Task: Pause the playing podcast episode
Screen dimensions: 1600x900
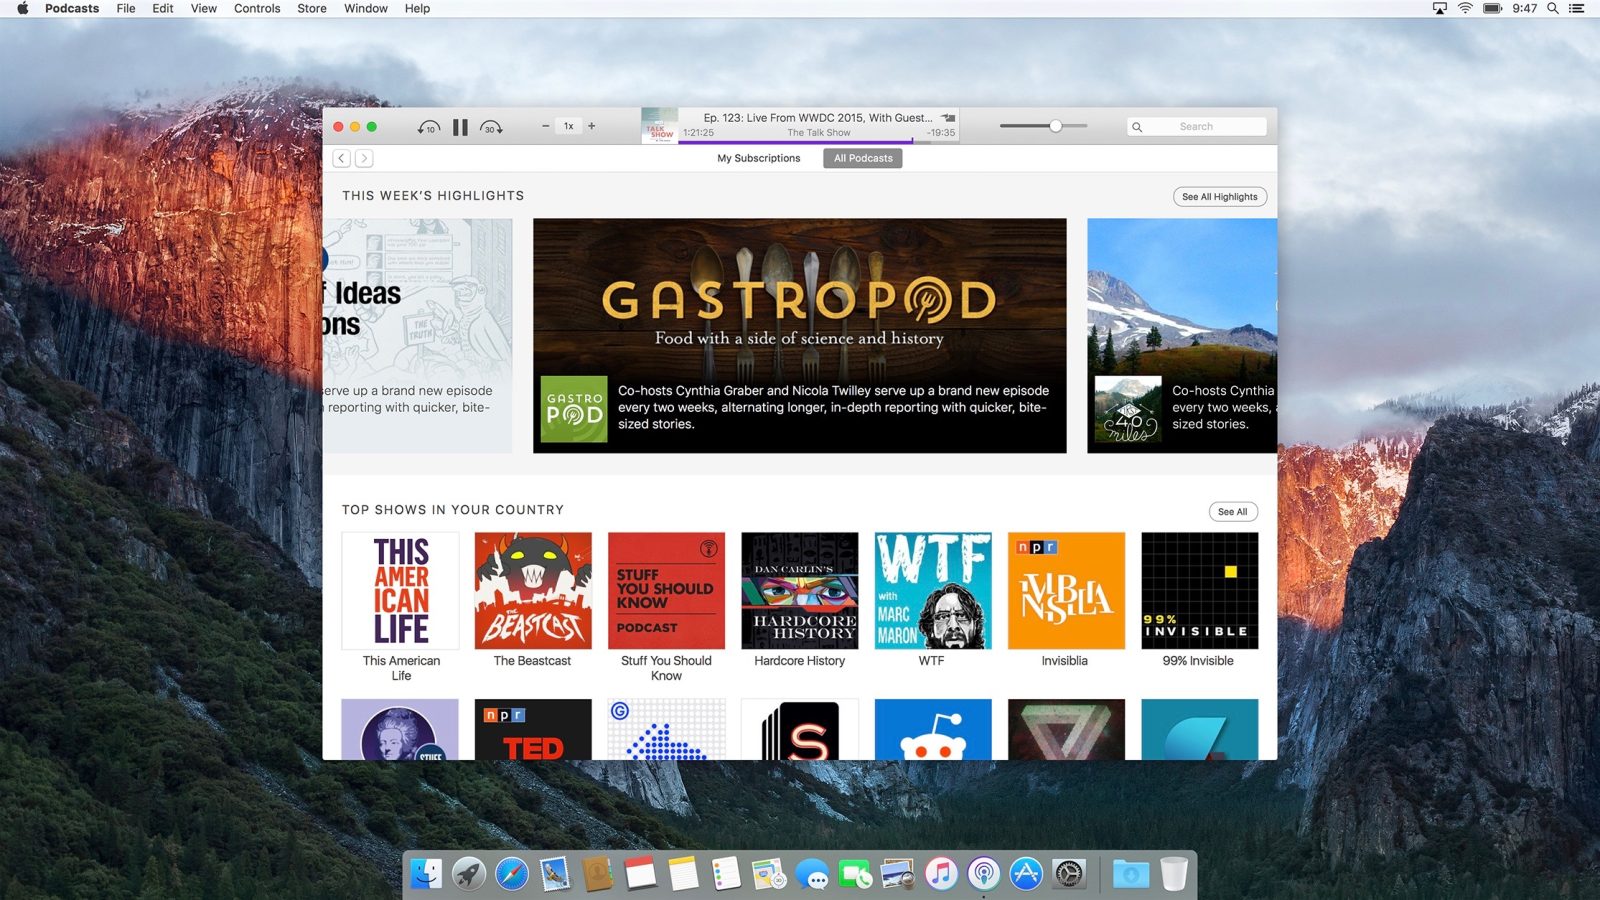Action: coord(460,127)
